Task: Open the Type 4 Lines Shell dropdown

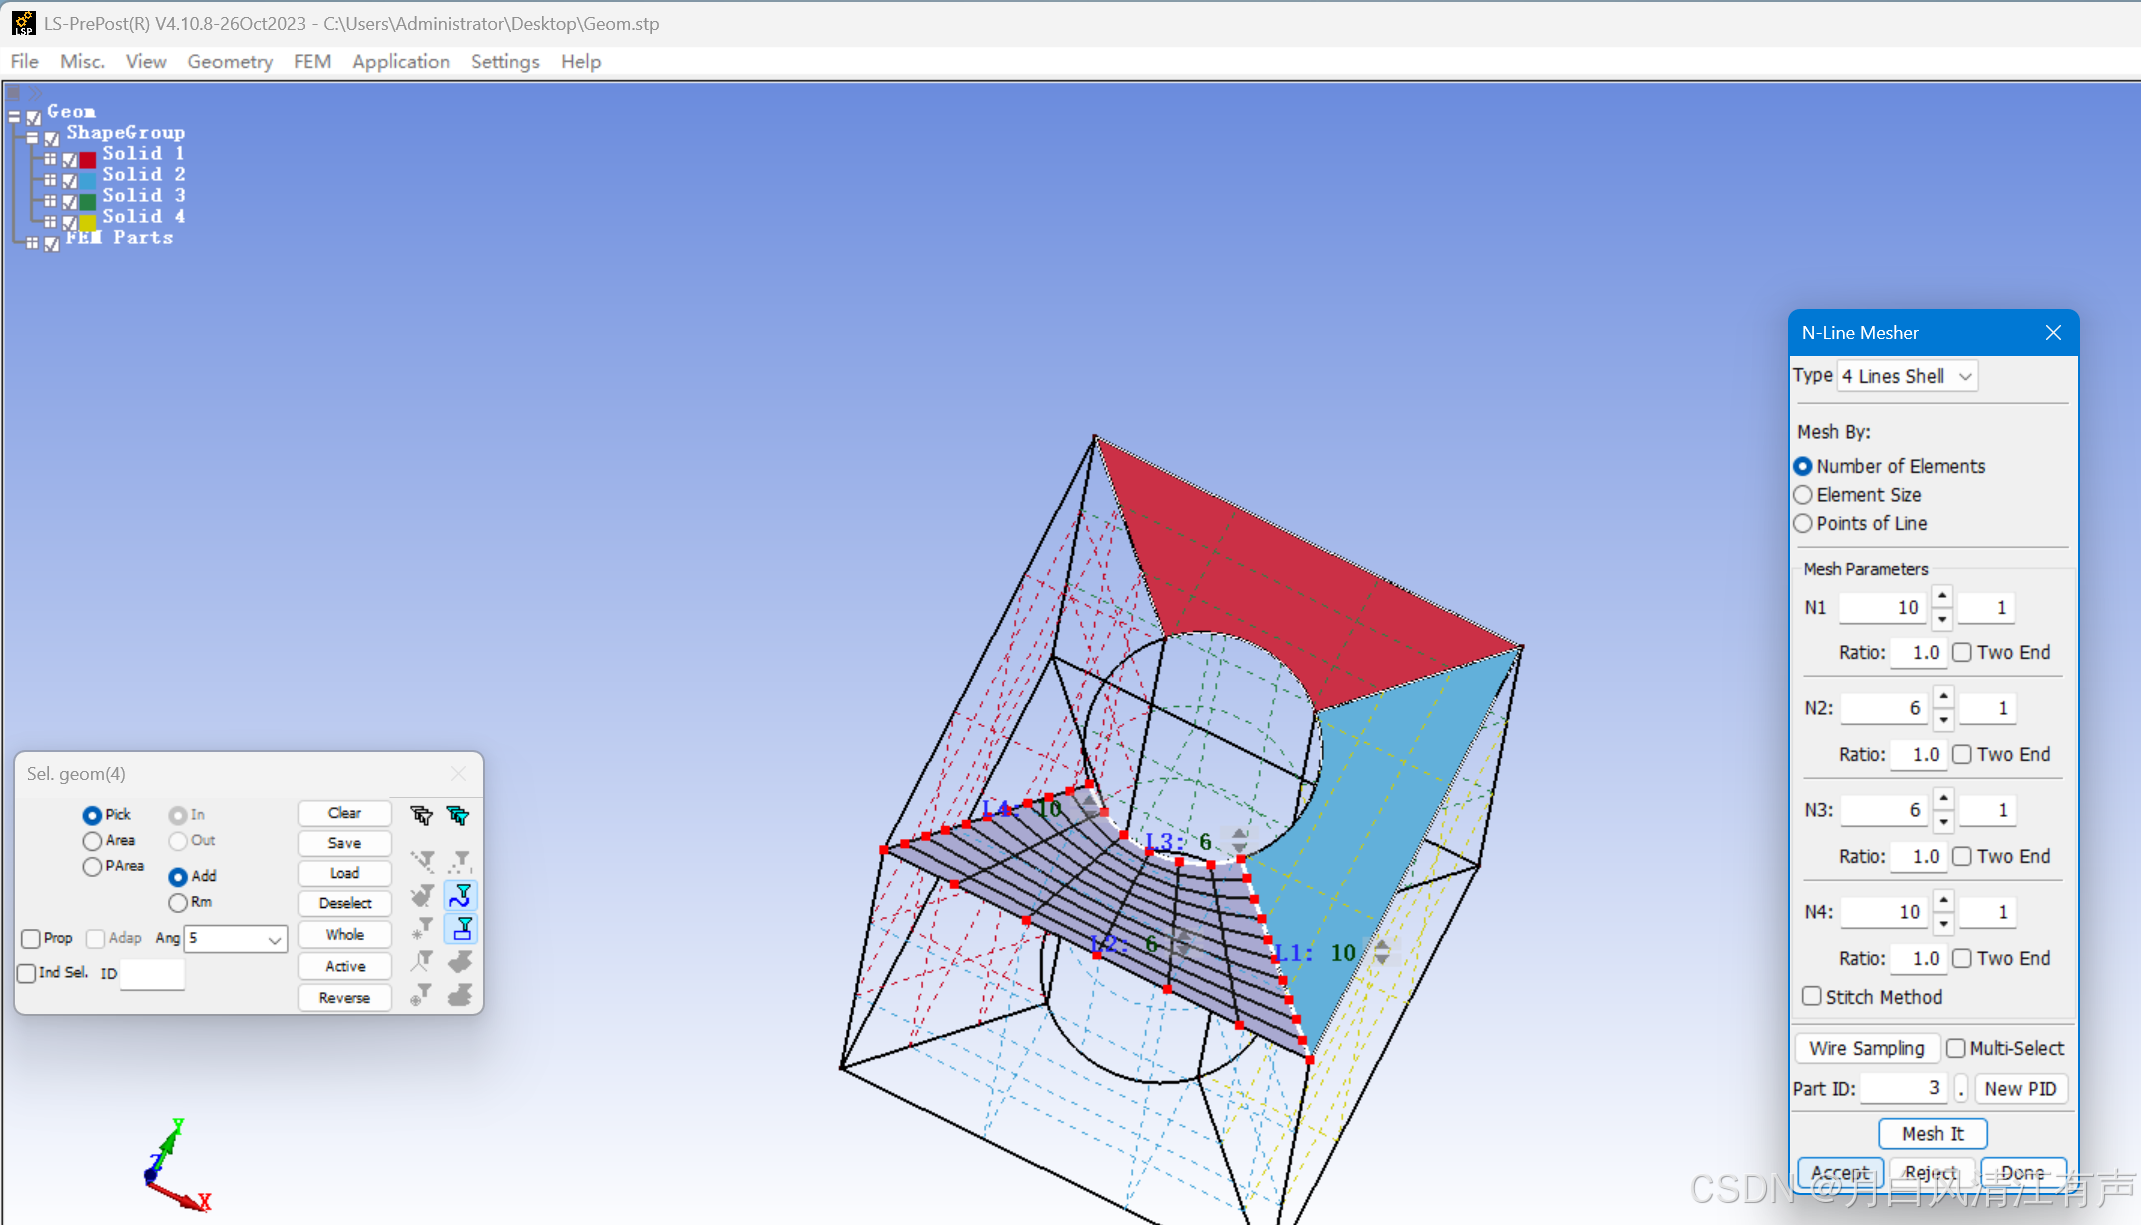Action: coord(1907,376)
